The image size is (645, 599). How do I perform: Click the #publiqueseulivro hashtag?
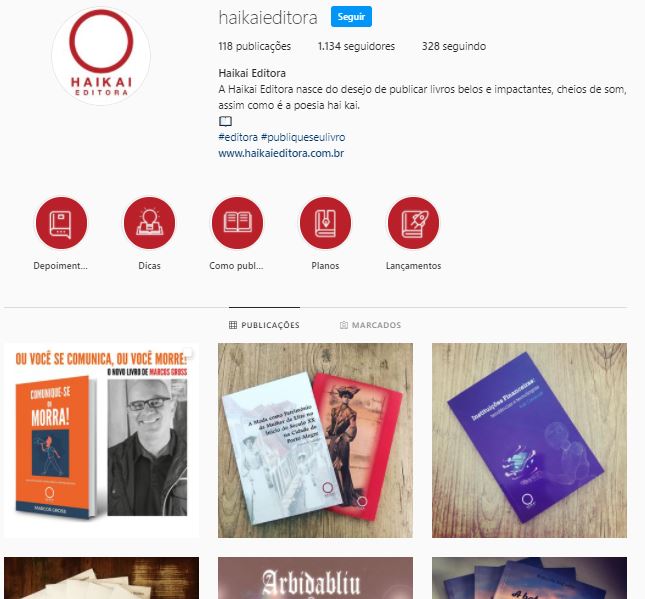pyautogui.click(x=303, y=137)
